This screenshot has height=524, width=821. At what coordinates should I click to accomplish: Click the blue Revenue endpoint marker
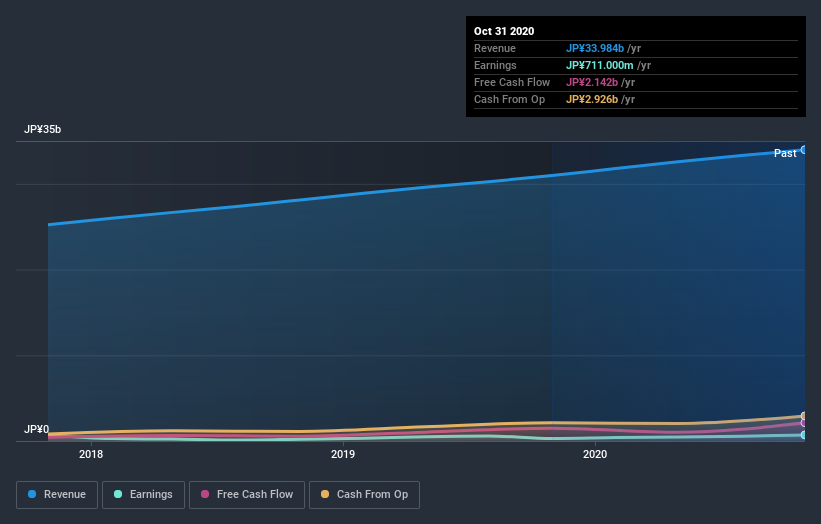tap(804, 150)
